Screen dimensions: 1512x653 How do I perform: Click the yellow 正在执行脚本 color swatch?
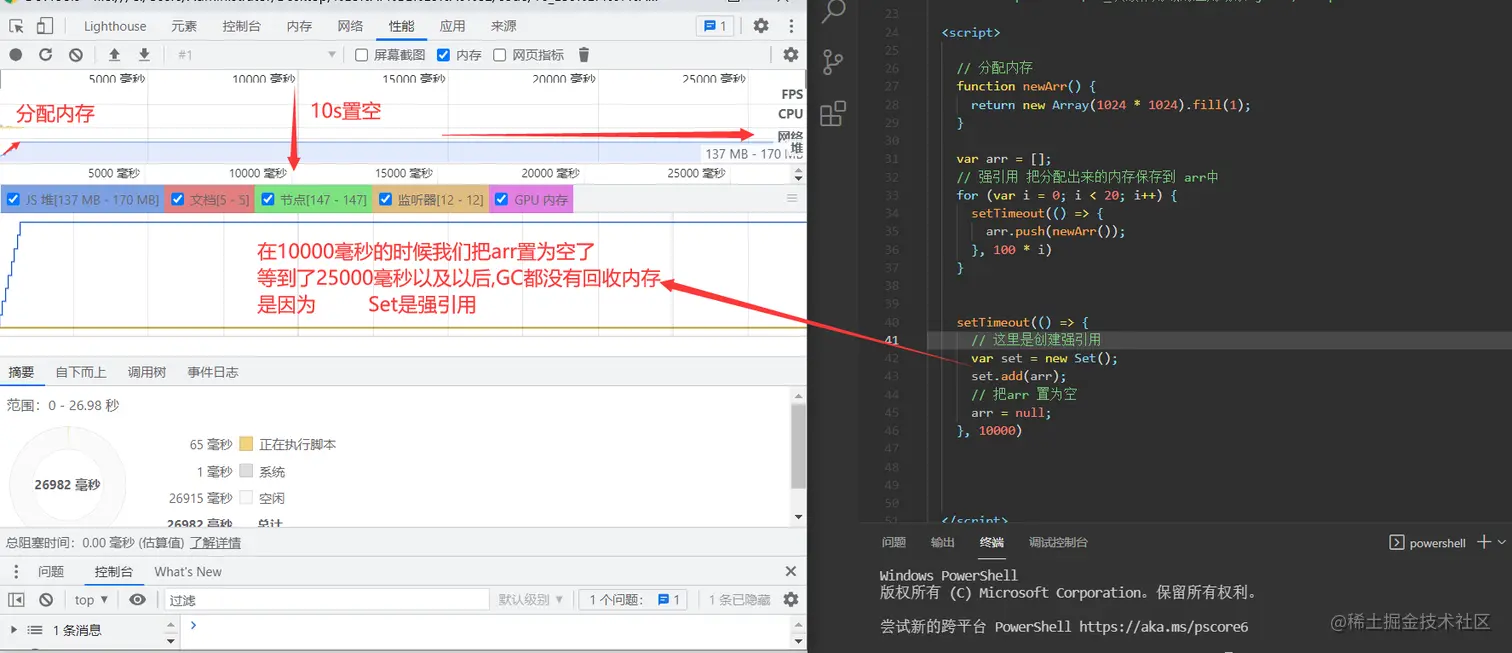[246, 444]
